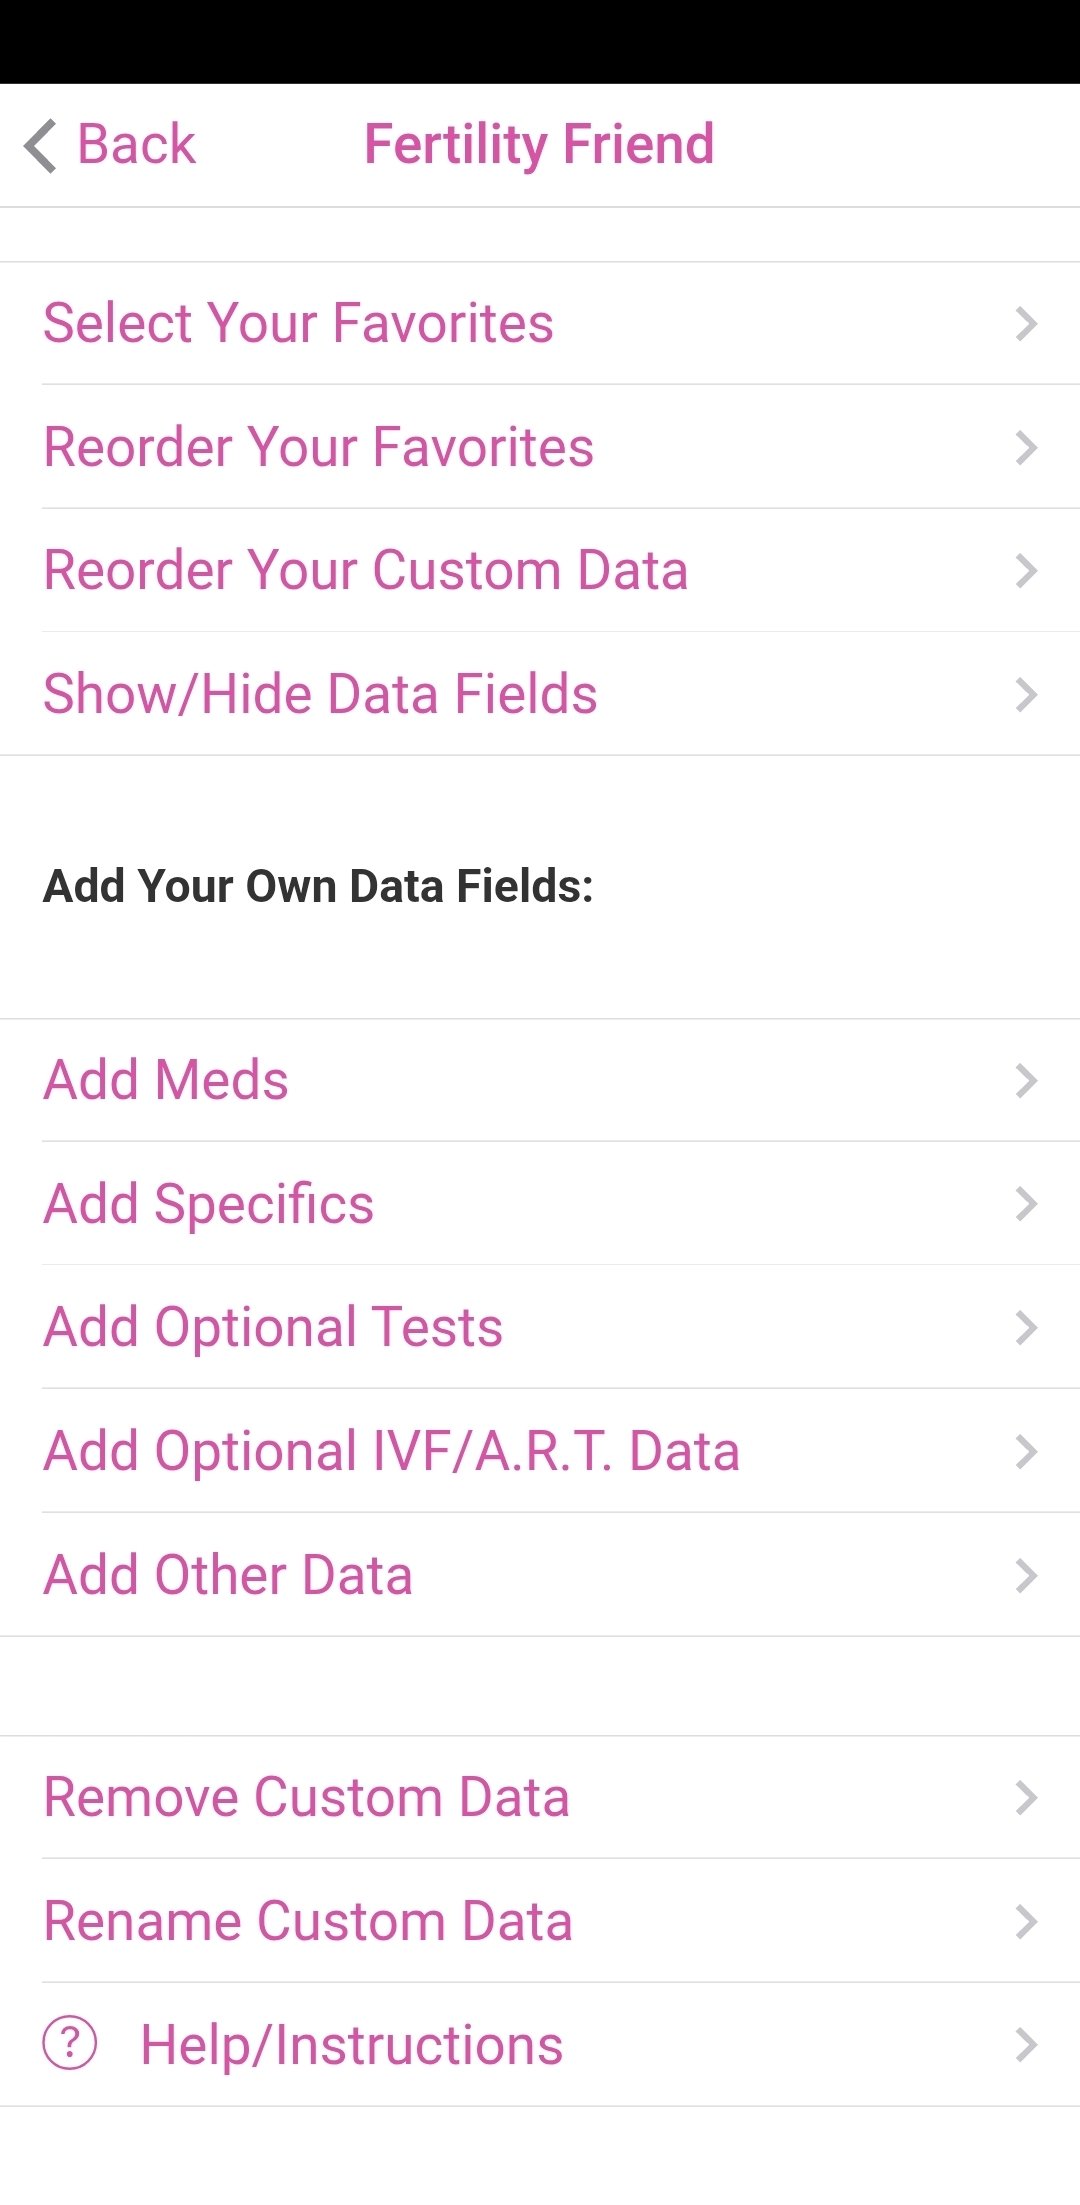Select Rename Custom Data entry
1080x2205 pixels.
[x=308, y=1922]
